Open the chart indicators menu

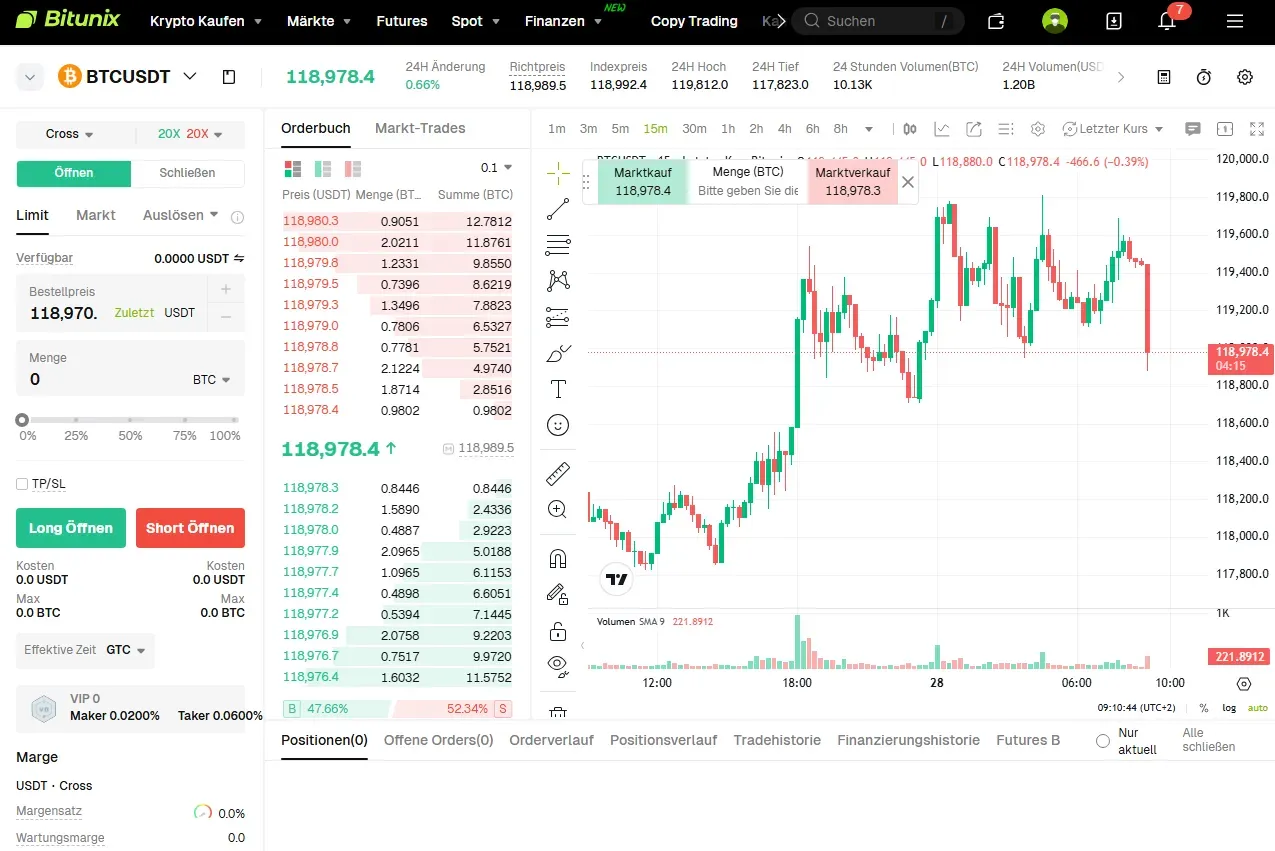(x=942, y=129)
